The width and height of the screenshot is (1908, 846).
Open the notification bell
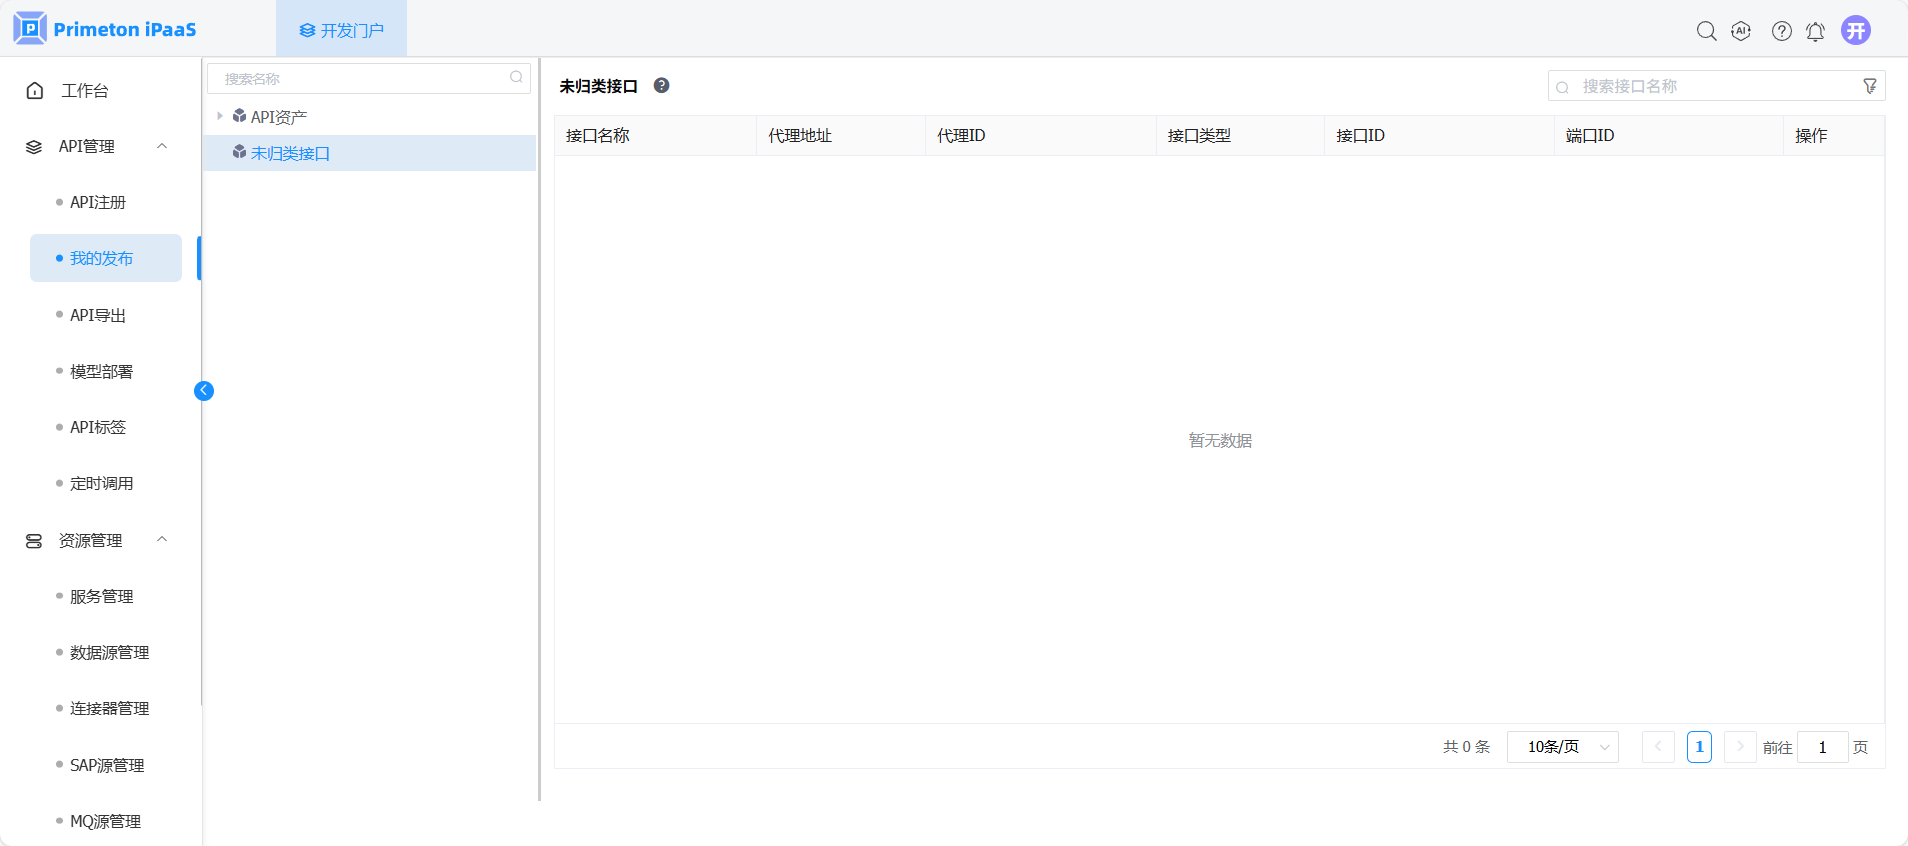pyautogui.click(x=1815, y=31)
